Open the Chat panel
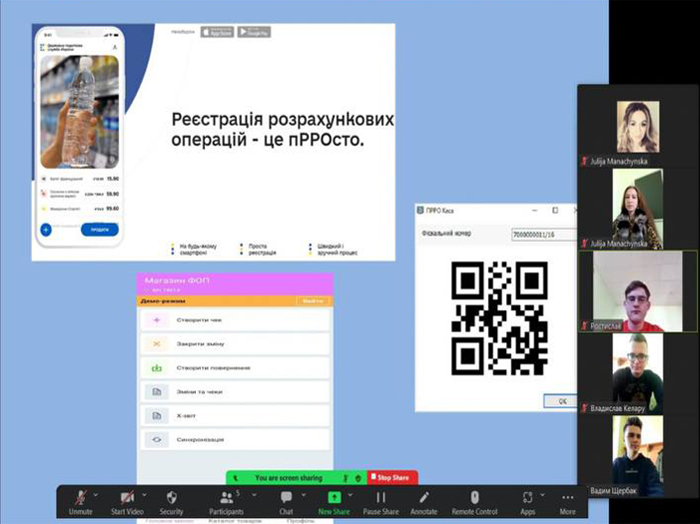700x524 pixels. pyautogui.click(x=286, y=503)
